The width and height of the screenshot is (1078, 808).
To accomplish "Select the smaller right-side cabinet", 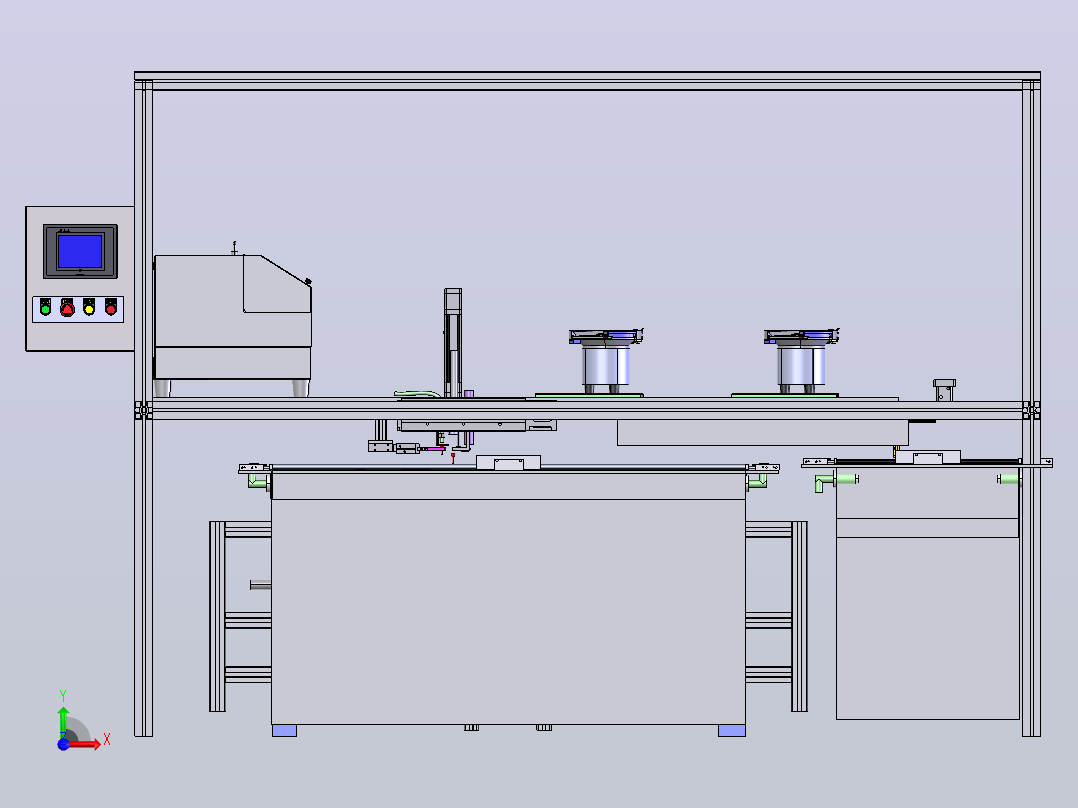I will (x=927, y=593).
